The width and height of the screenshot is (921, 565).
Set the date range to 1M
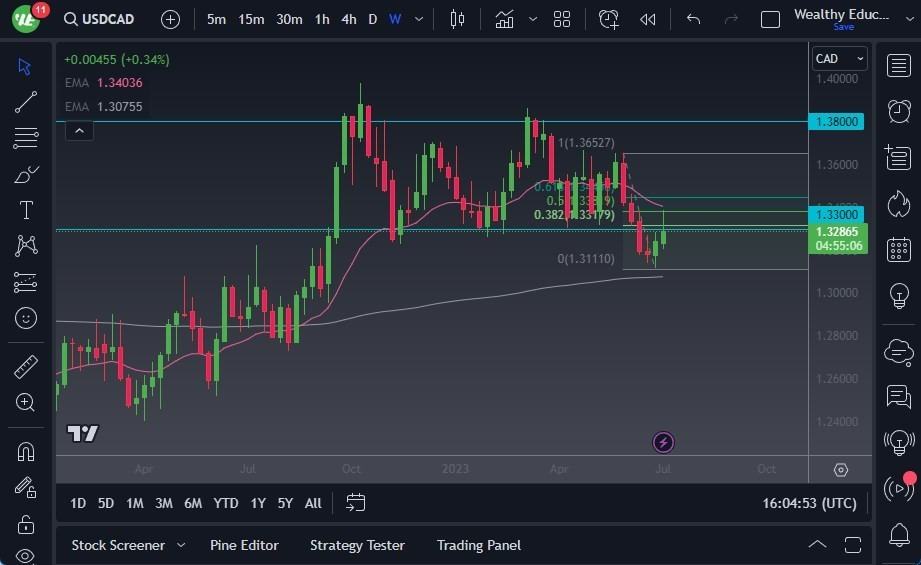click(x=135, y=503)
